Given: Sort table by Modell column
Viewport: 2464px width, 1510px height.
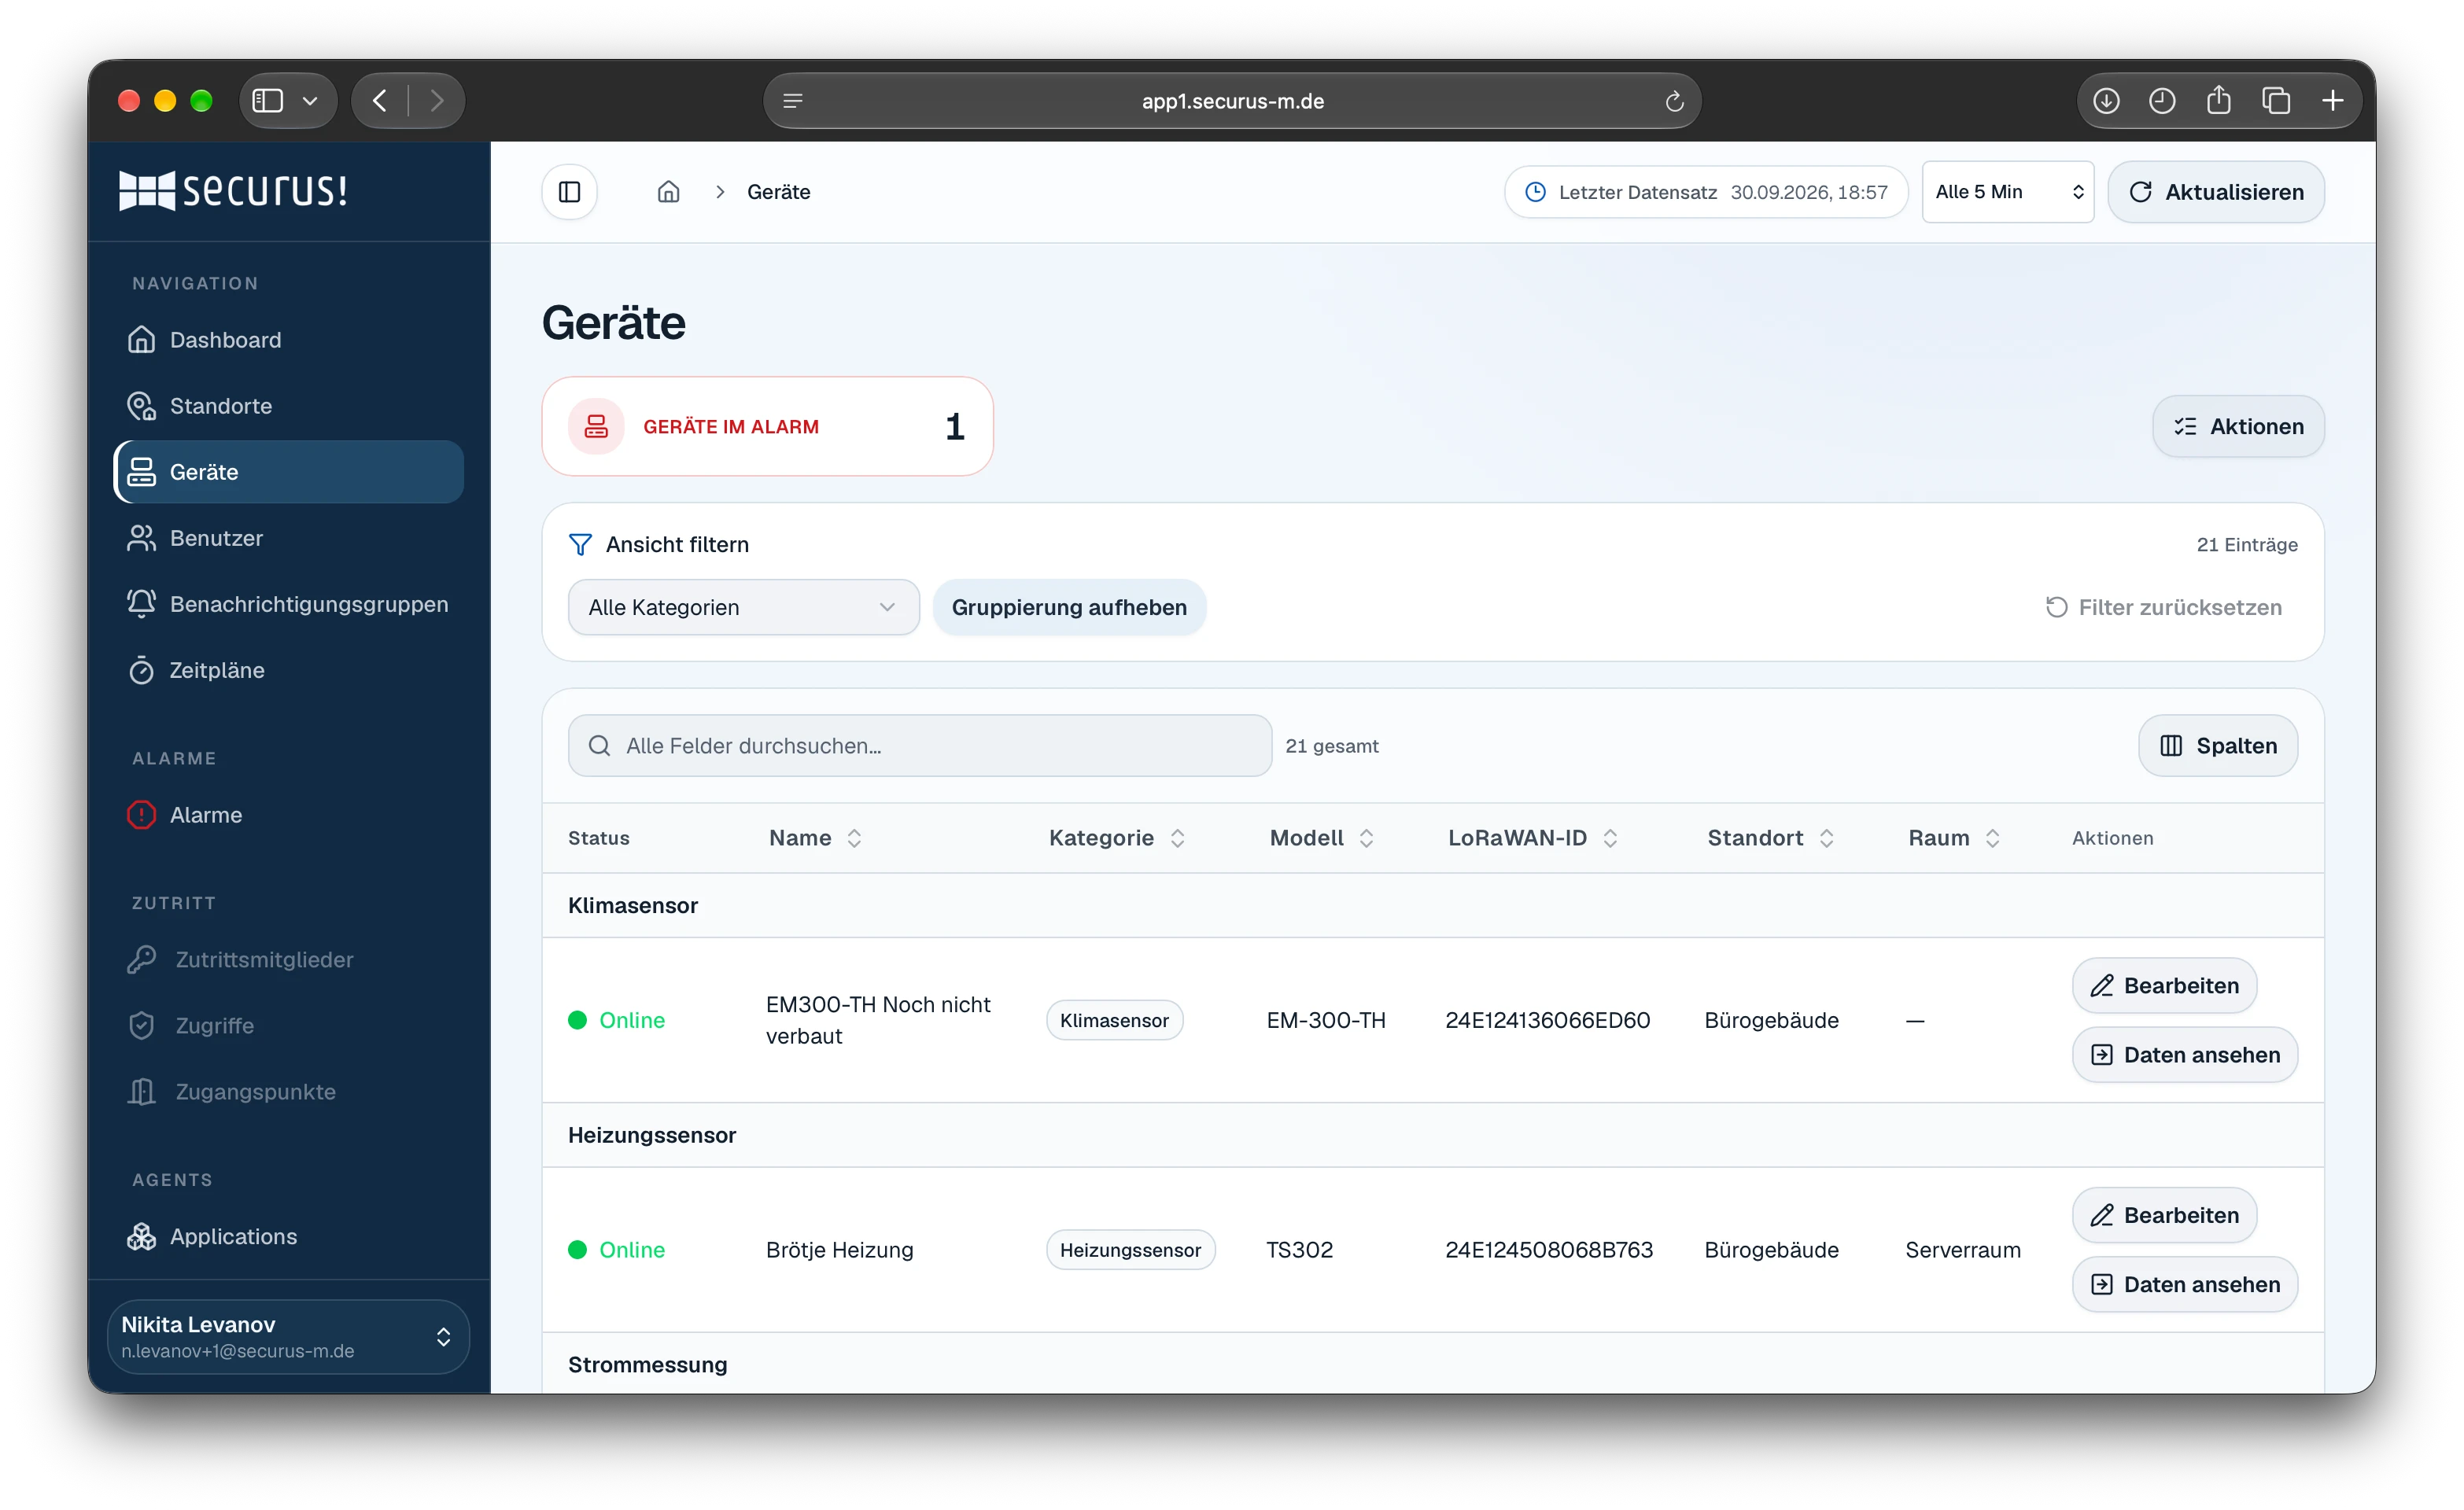Looking at the screenshot, I should click(1322, 838).
